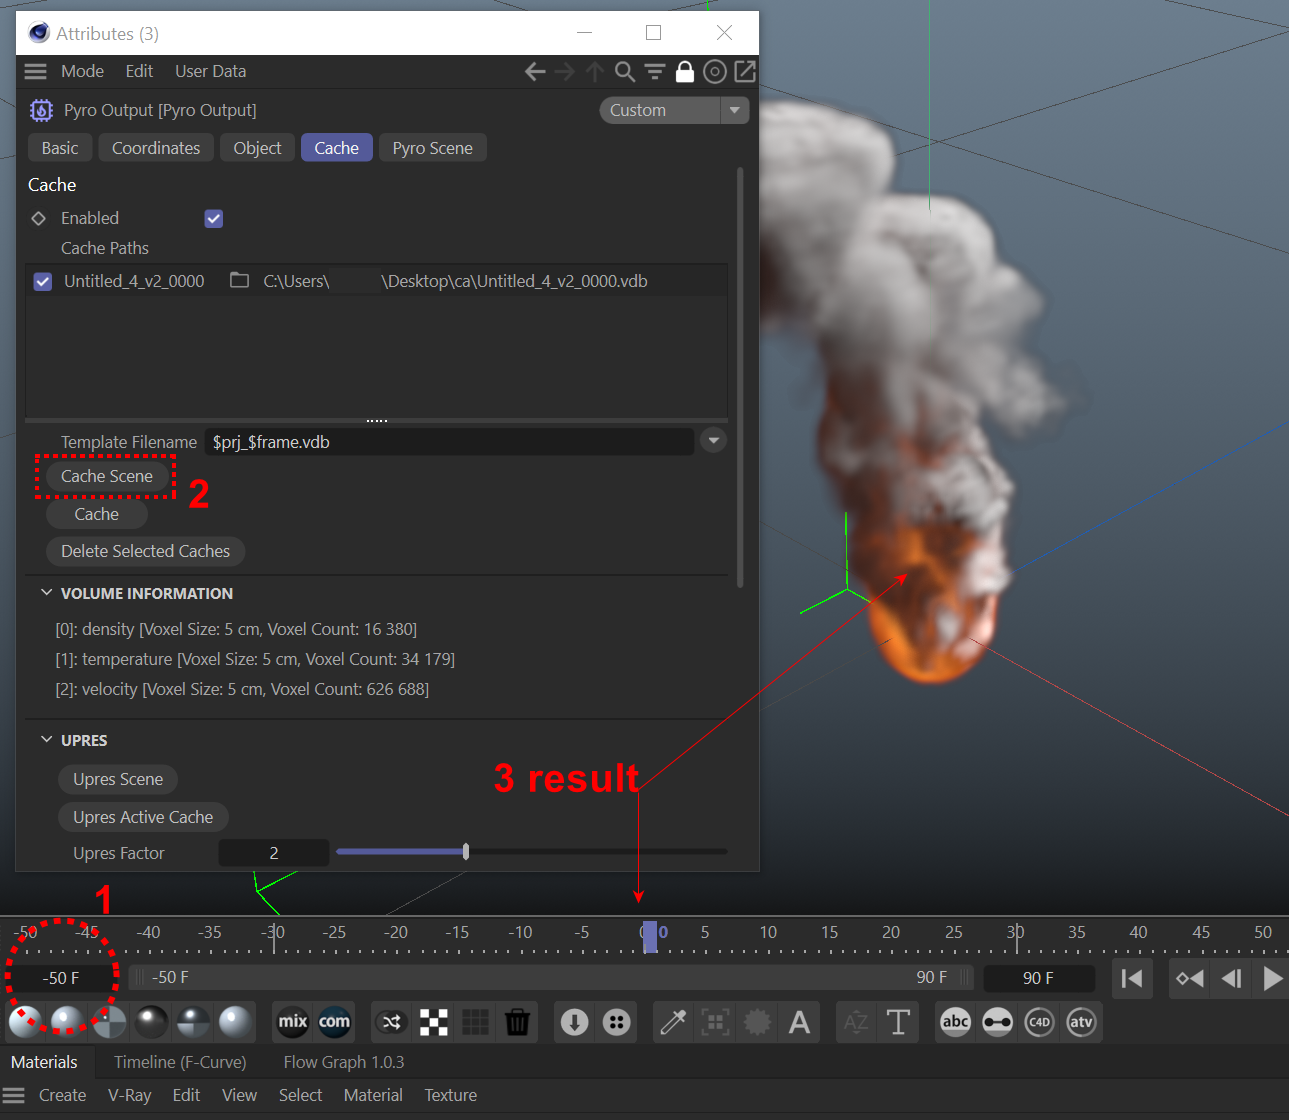This screenshot has height=1120, width=1289.
Task: Open the filter icon in Attributes manager
Action: [x=655, y=71]
